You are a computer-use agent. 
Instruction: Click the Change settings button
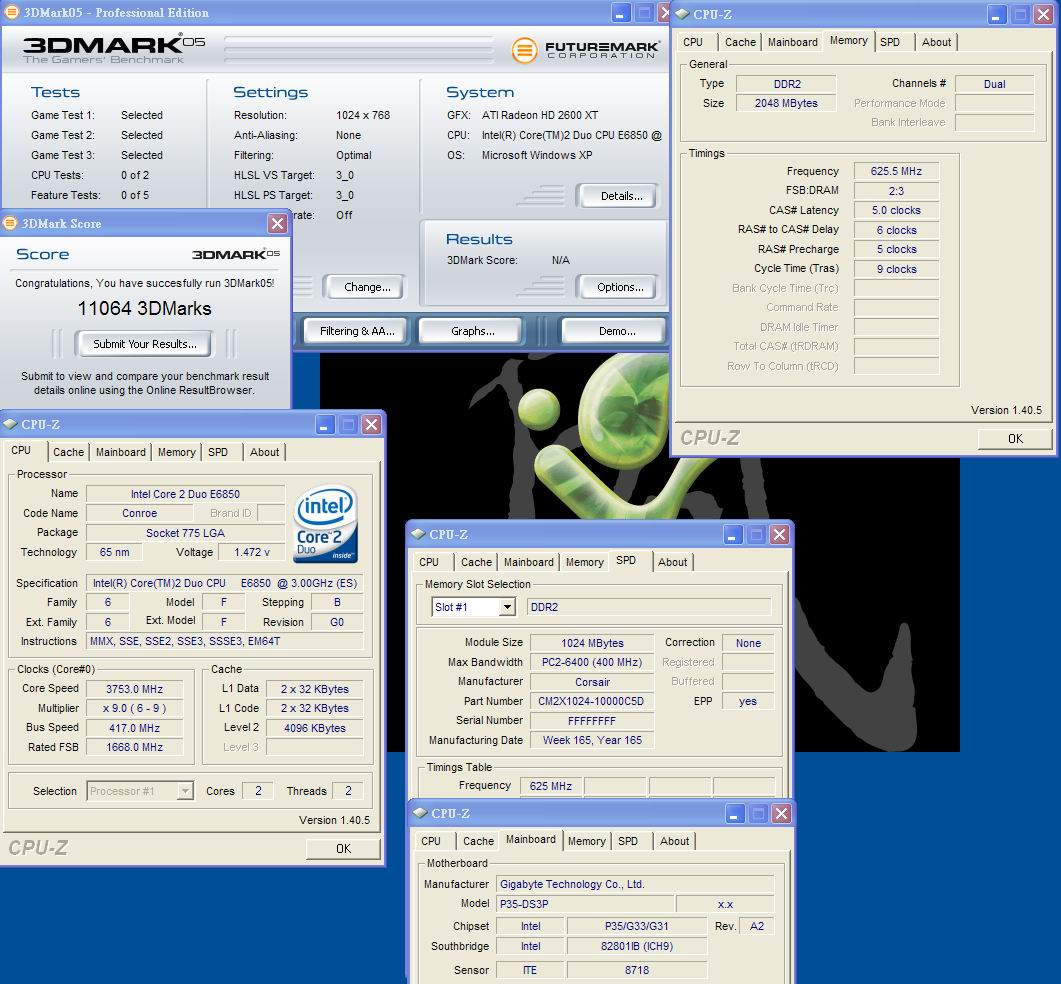coord(366,287)
